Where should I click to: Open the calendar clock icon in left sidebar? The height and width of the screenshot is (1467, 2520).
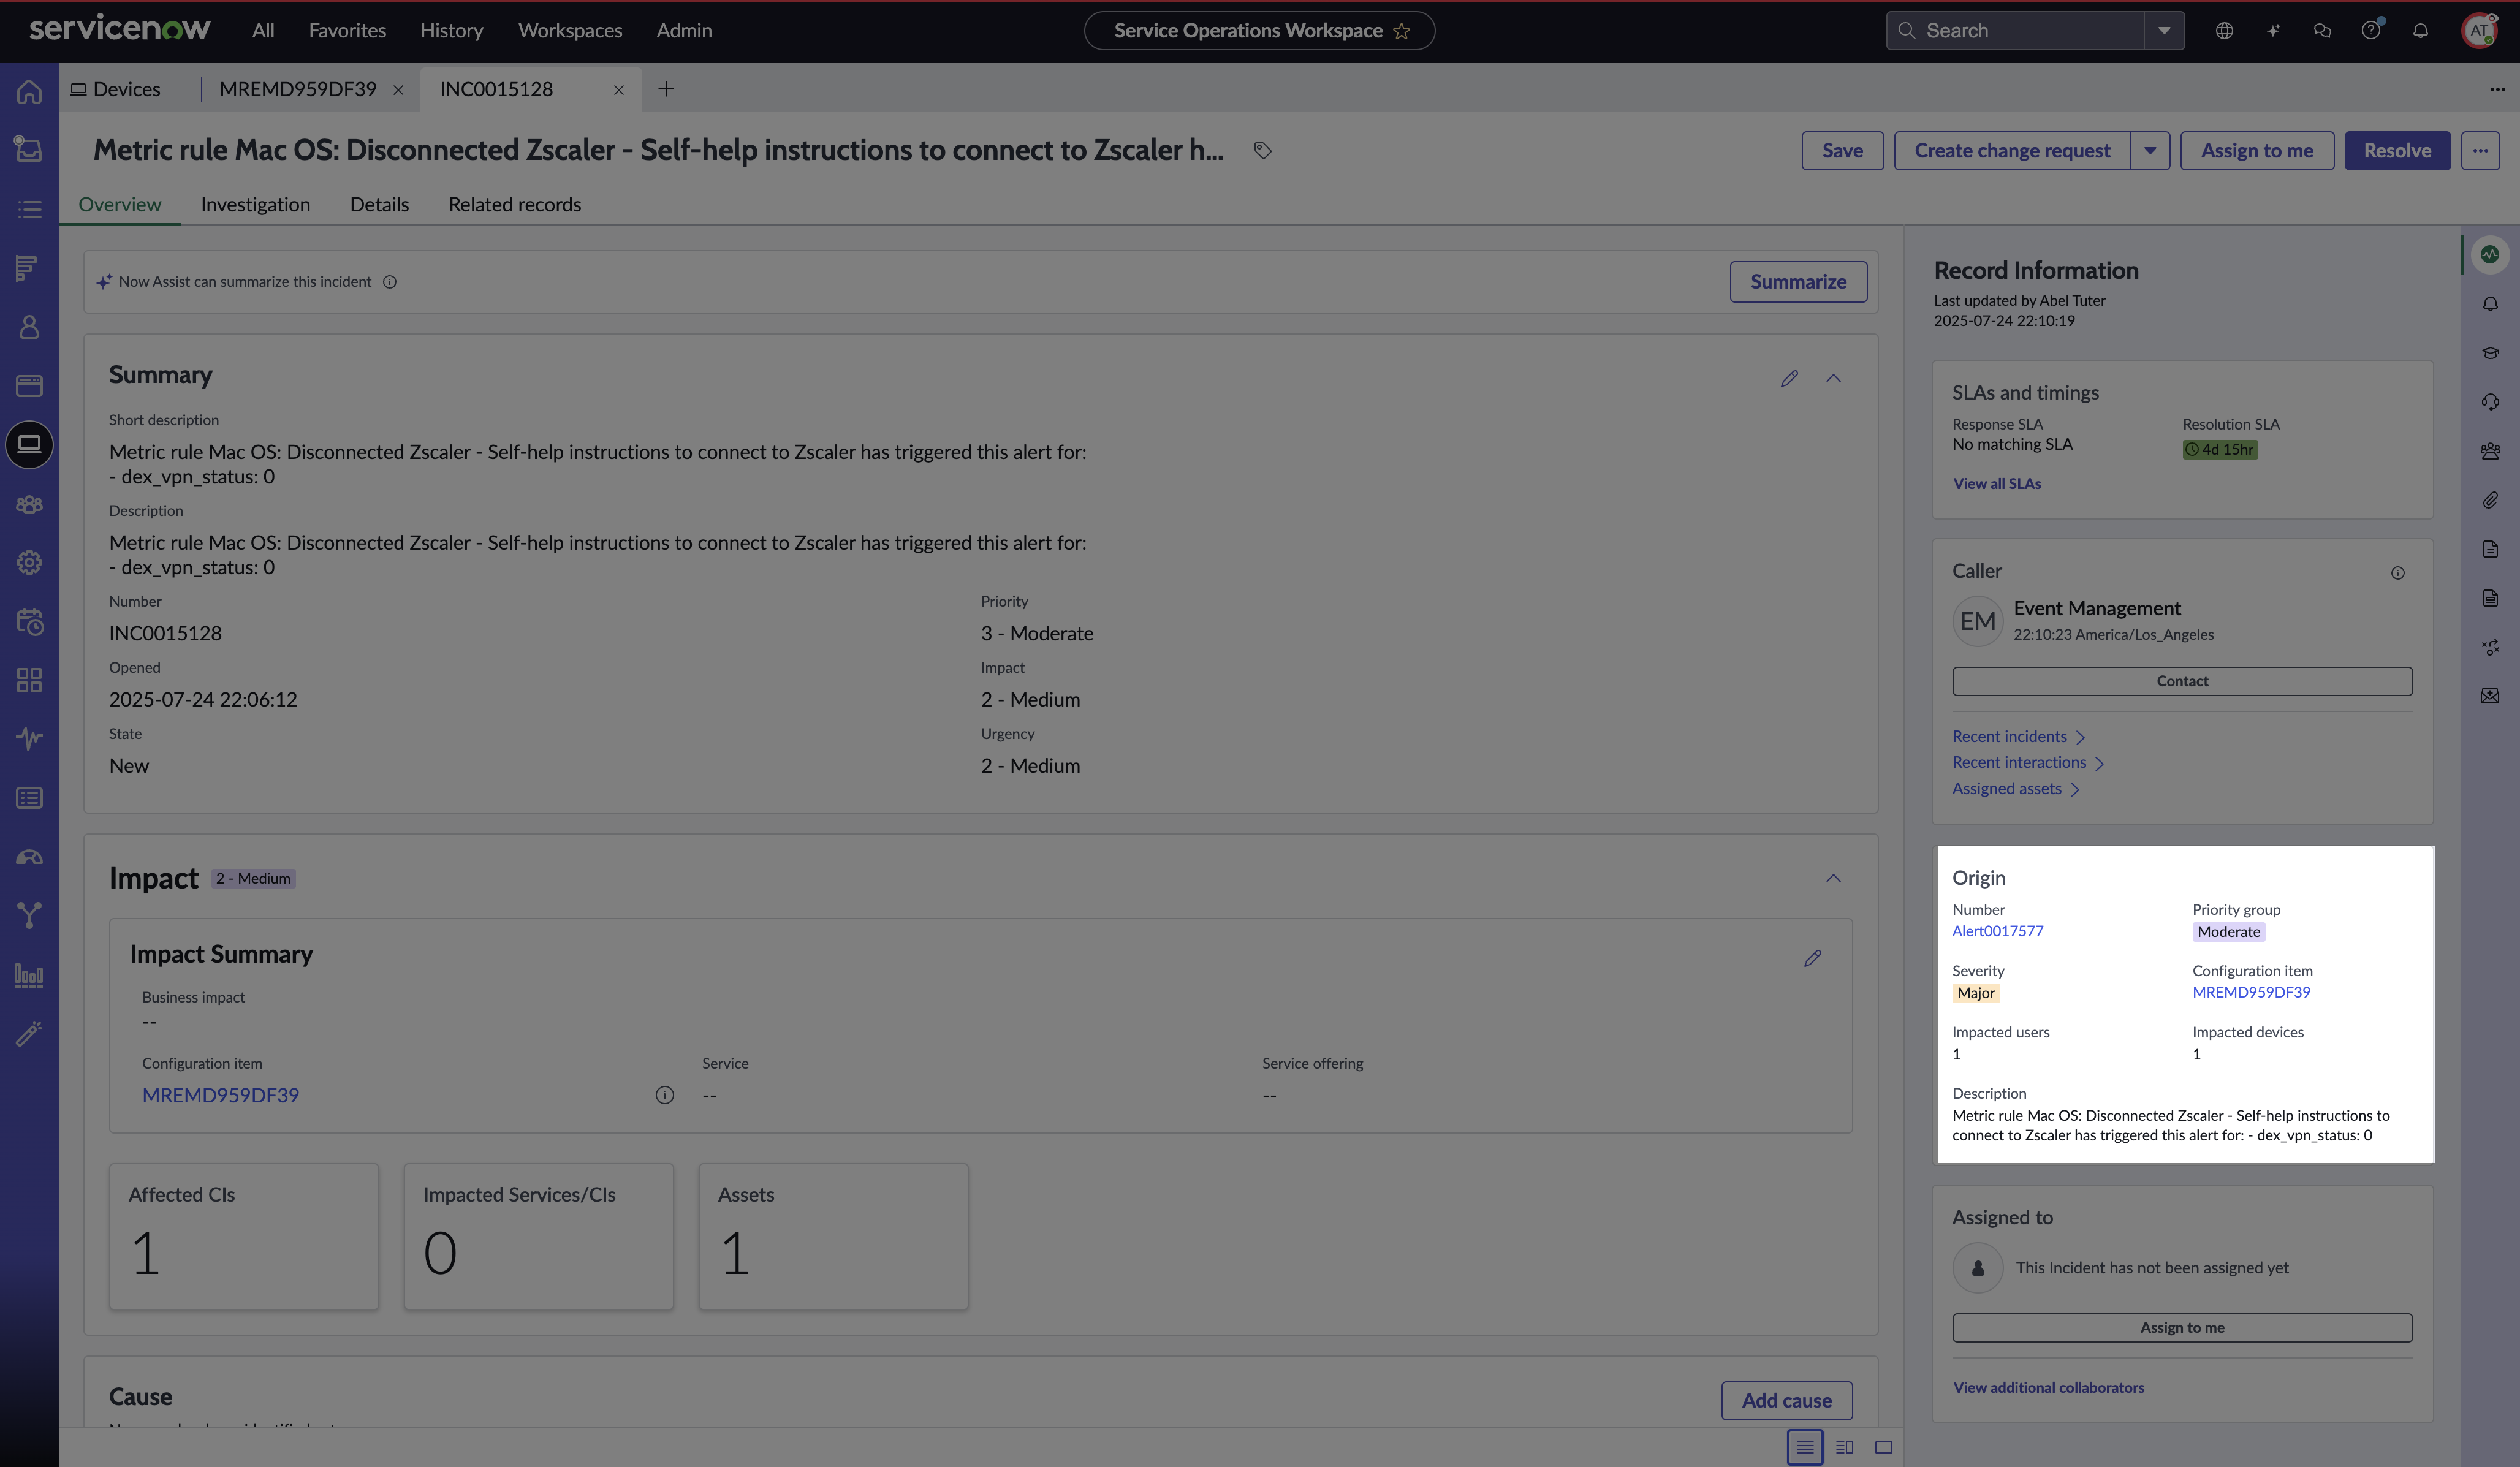(x=29, y=621)
